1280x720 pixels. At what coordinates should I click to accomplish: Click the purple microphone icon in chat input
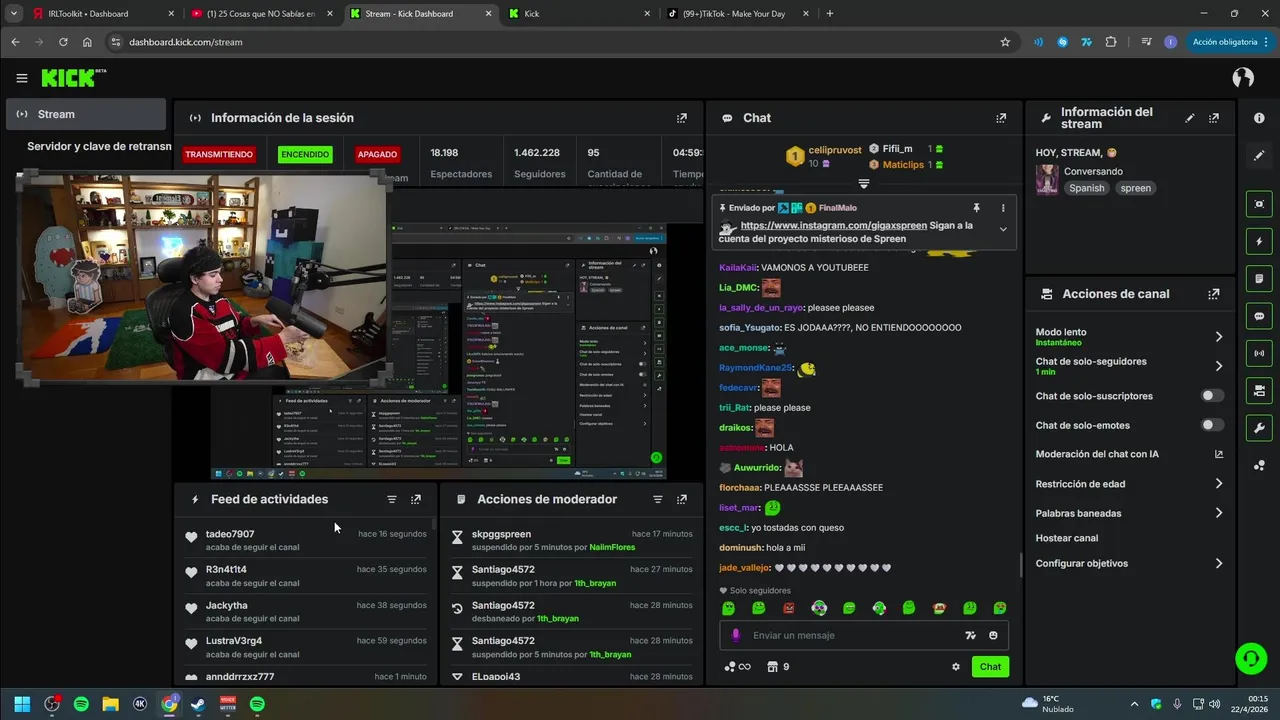pyautogui.click(x=736, y=635)
